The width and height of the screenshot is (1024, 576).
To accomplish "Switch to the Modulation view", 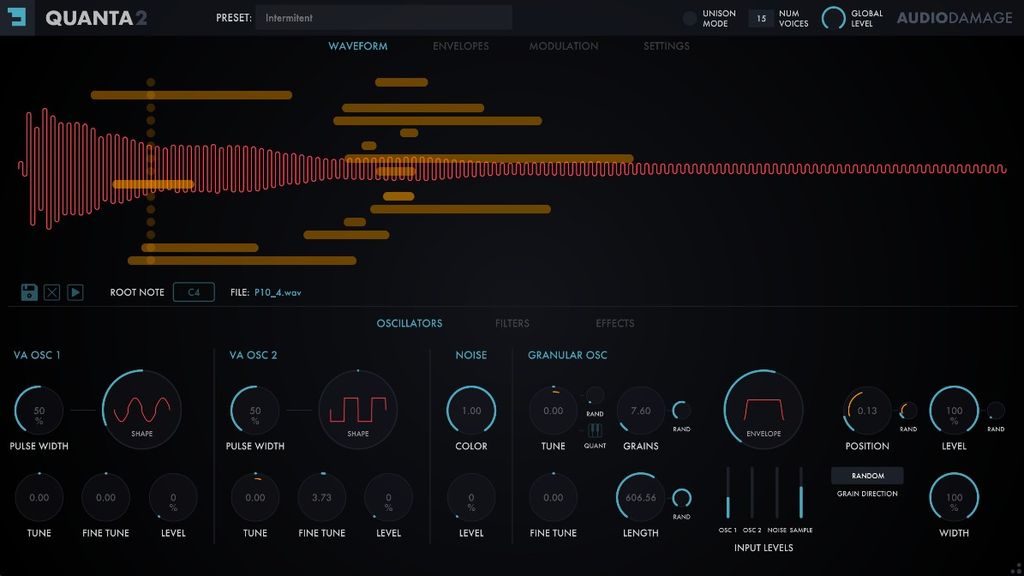I will [x=563, y=46].
